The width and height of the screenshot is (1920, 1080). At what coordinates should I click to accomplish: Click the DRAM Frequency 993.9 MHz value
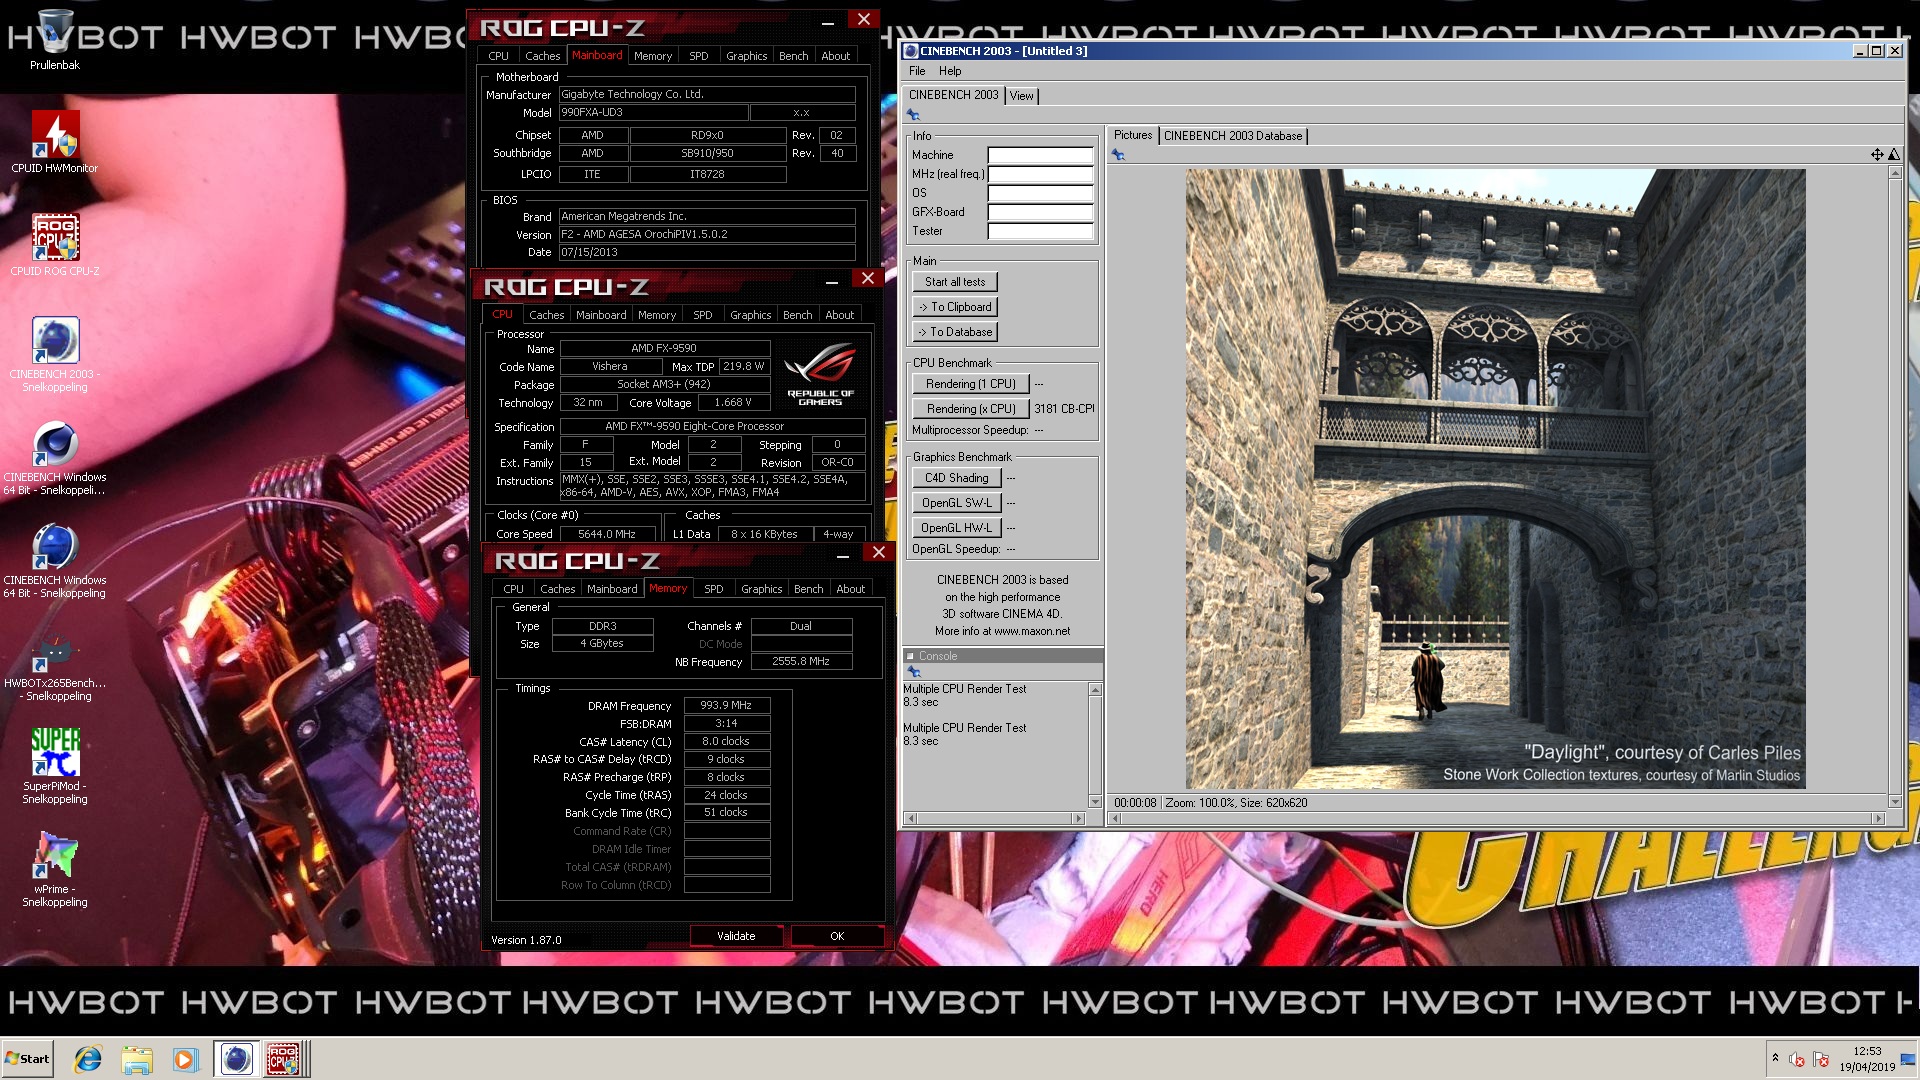[x=726, y=705]
